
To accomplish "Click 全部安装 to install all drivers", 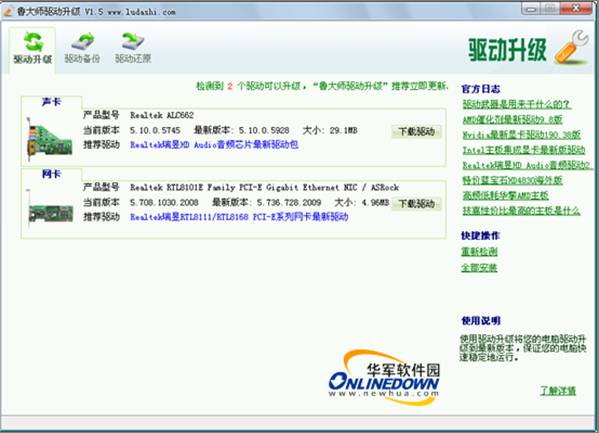I will pos(479,268).
